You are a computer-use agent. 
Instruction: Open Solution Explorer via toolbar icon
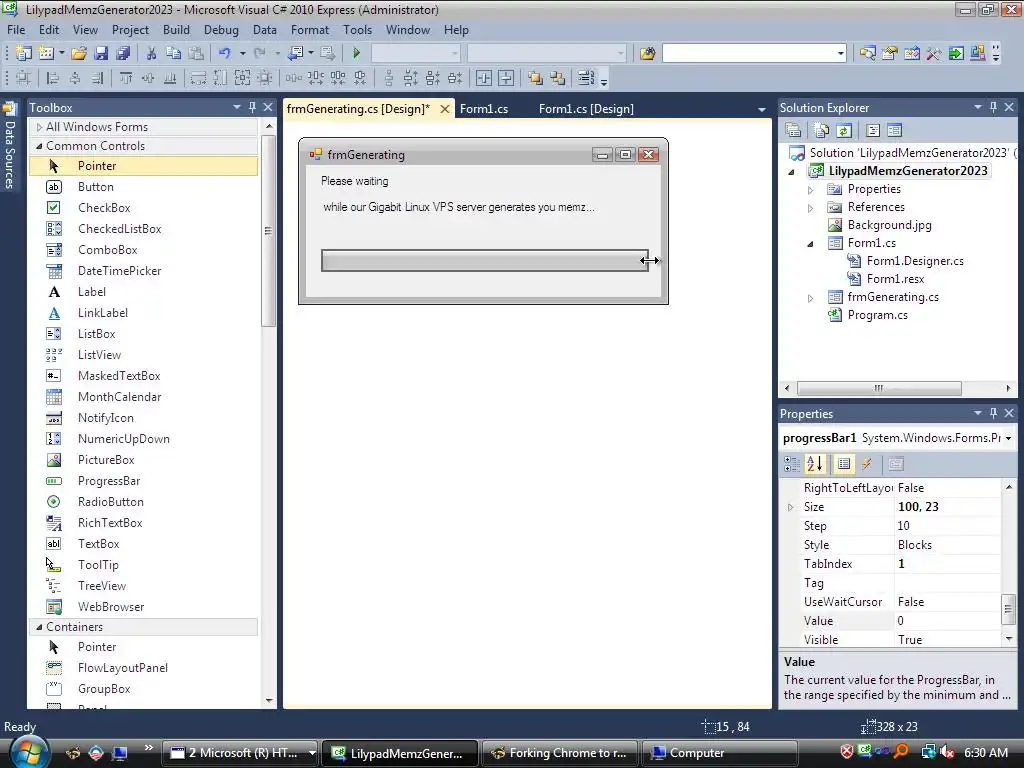click(x=868, y=53)
